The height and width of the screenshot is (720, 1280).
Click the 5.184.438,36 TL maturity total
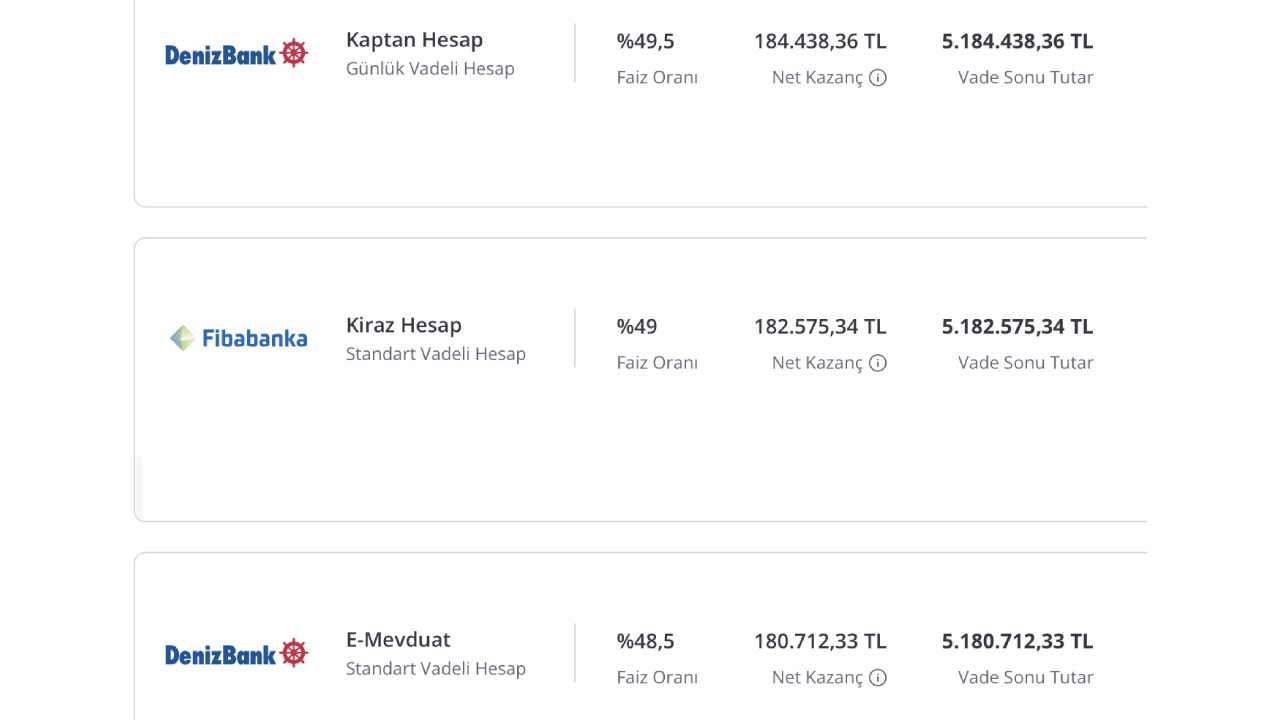pos(1017,42)
